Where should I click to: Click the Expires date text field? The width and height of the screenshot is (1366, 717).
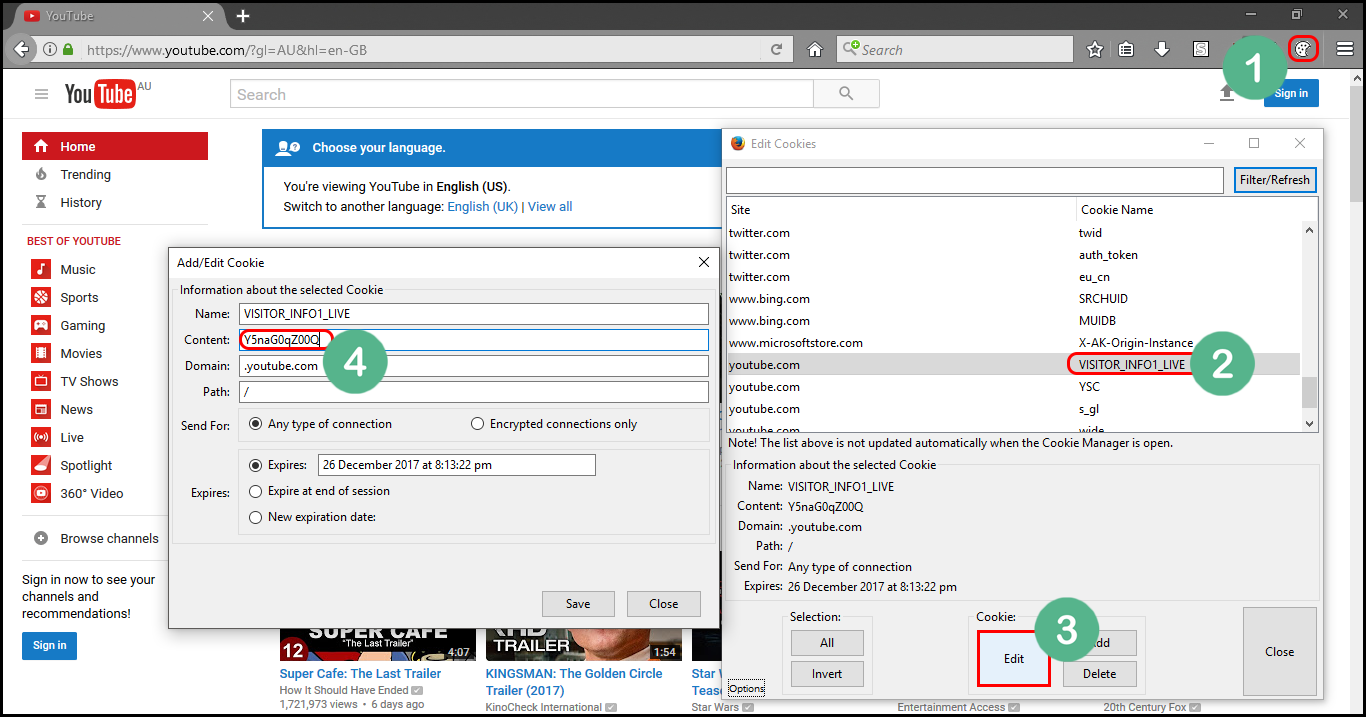[x=457, y=465]
